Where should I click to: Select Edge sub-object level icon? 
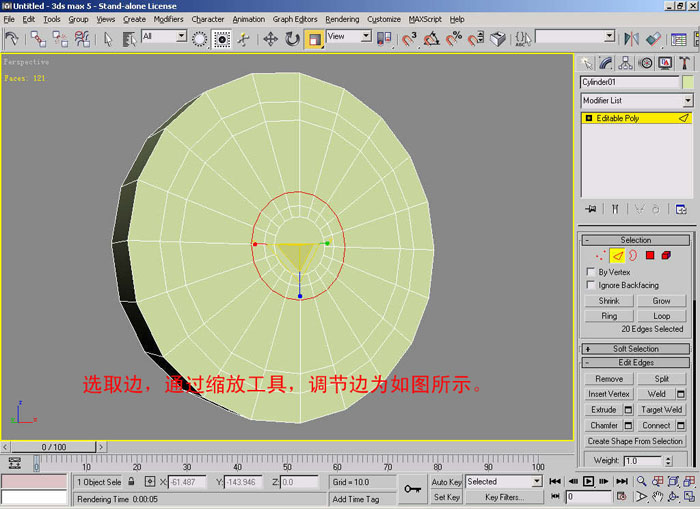(x=617, y=255)
